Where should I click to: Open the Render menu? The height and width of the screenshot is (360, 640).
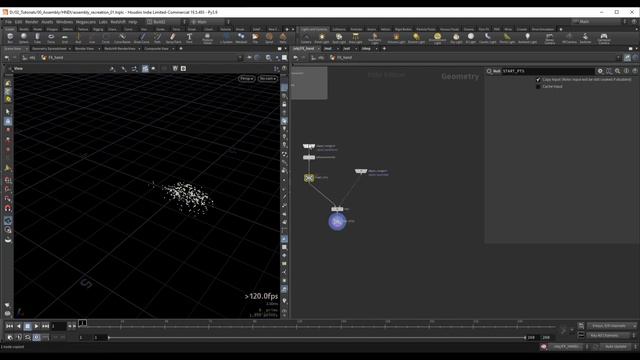point(31,22)
